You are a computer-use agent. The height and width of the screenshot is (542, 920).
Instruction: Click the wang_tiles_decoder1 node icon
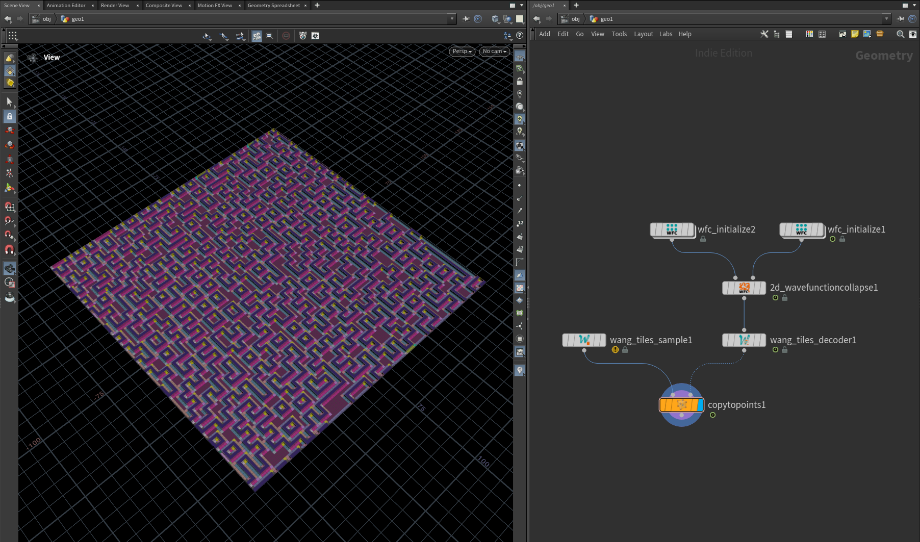744,340
